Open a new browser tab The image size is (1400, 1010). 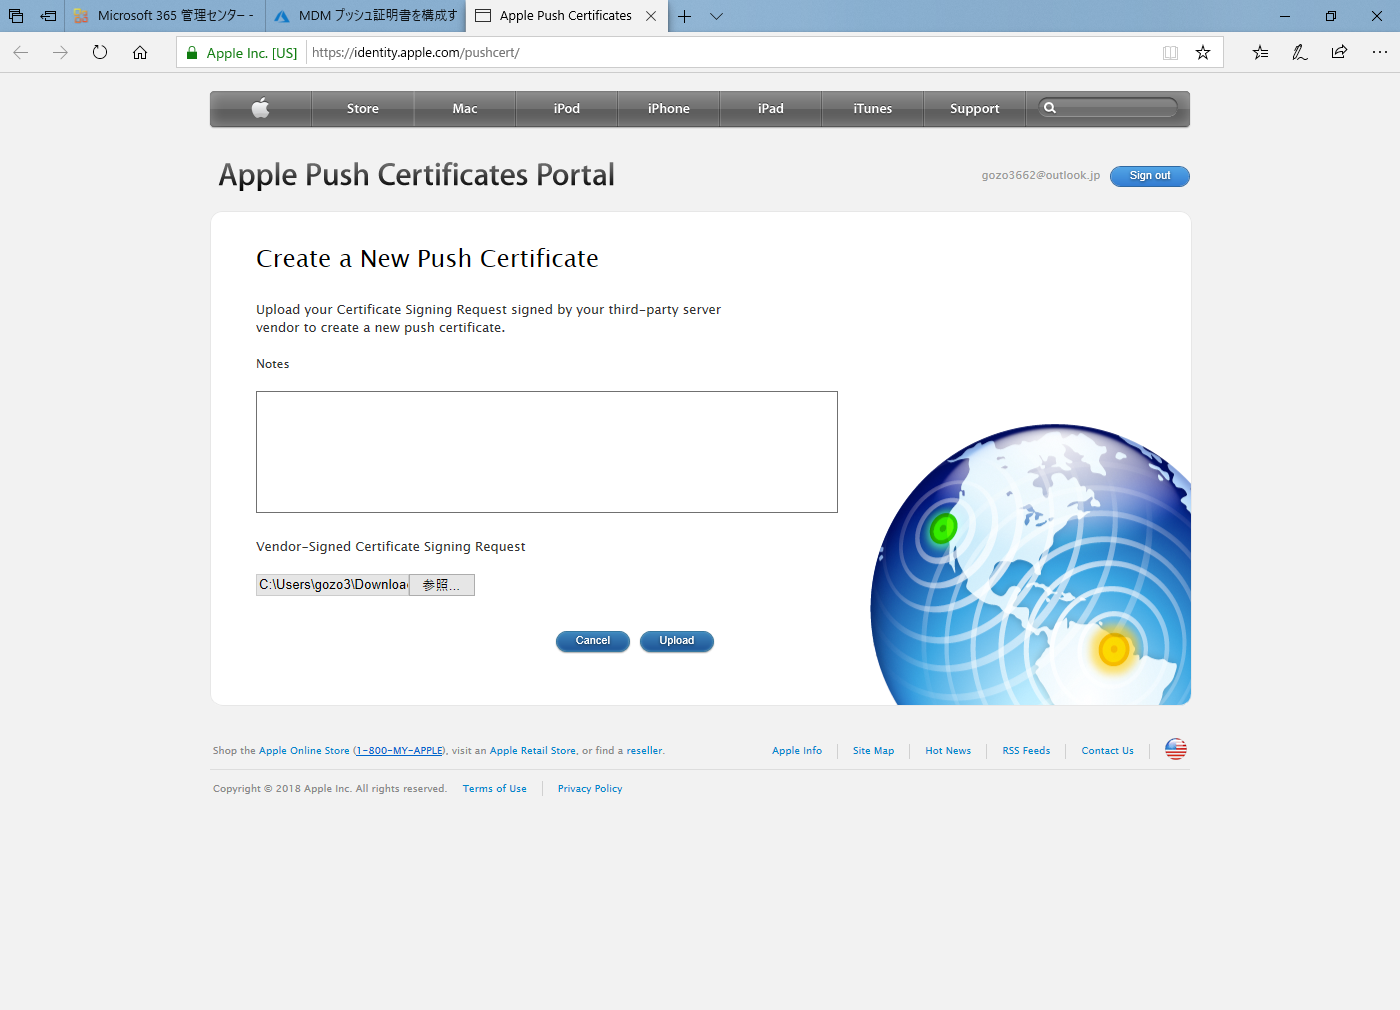click(685, 16)
